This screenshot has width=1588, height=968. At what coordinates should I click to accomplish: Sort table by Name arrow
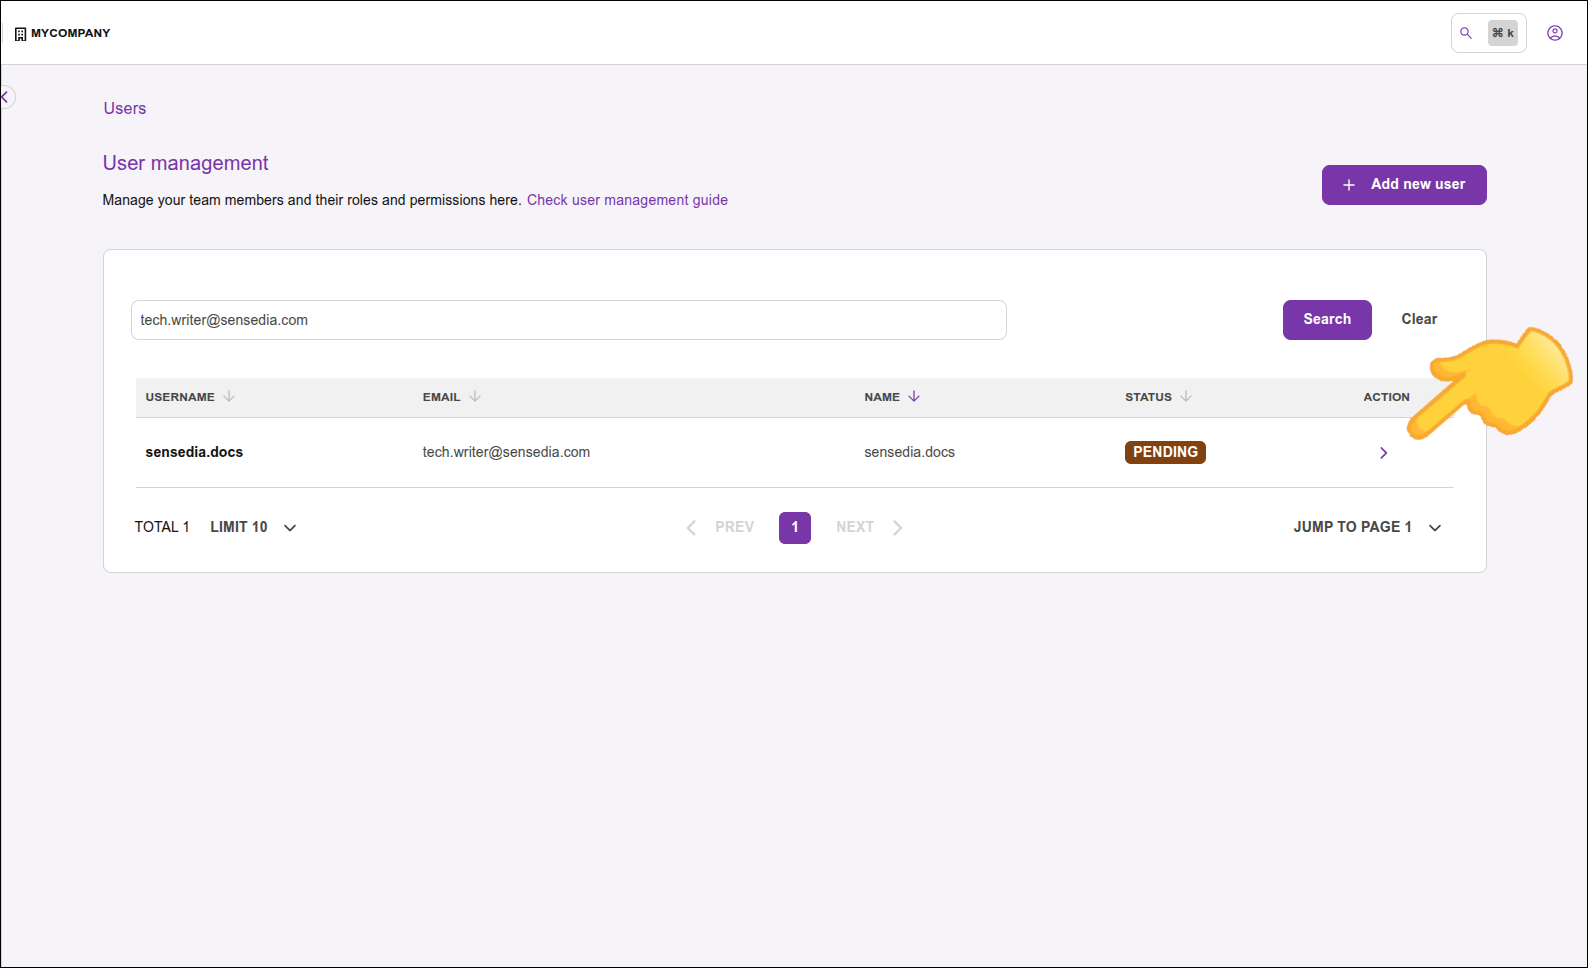[x=914, y=397]
